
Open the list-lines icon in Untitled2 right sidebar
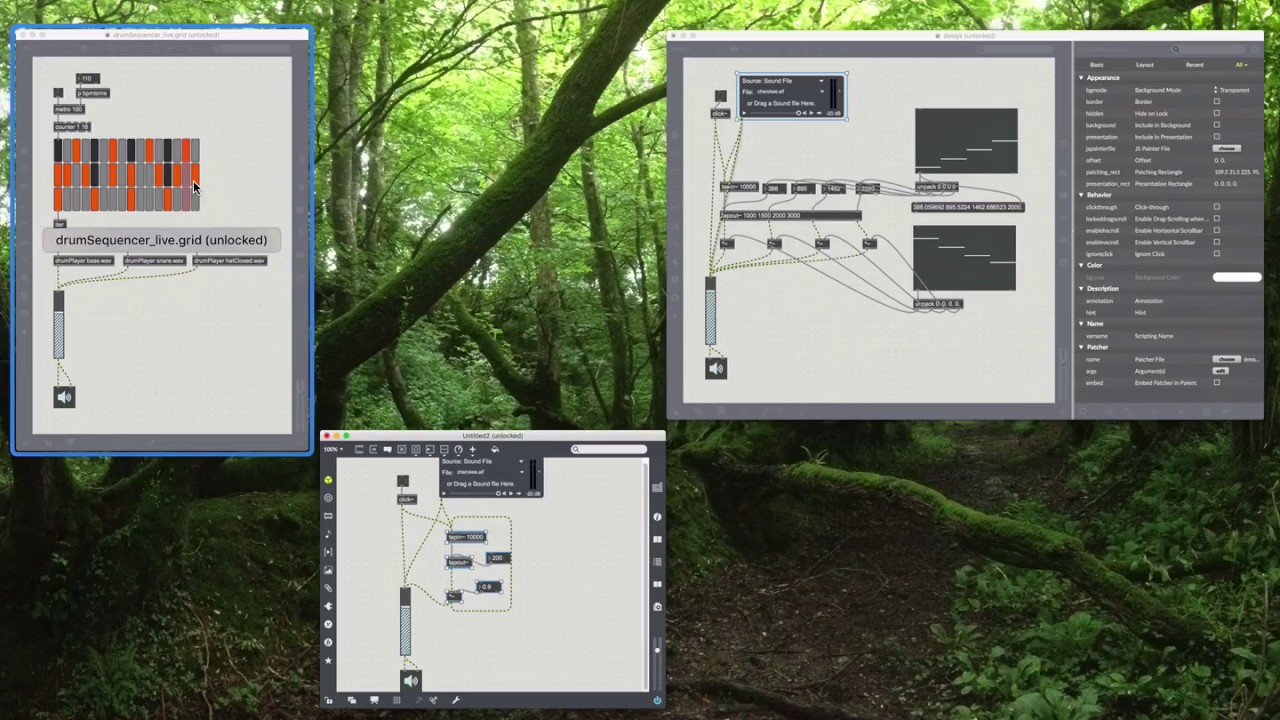pos(657,562)
